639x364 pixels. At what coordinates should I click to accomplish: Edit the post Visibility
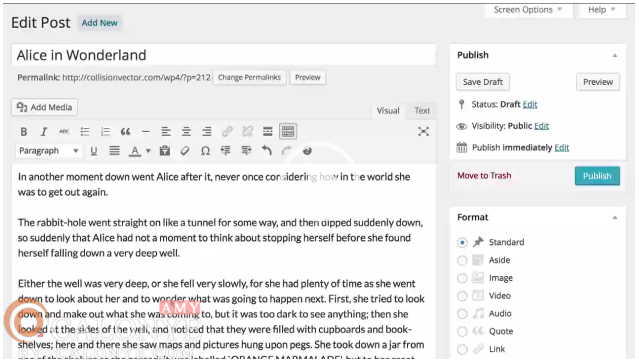click(x=541, y=126)
